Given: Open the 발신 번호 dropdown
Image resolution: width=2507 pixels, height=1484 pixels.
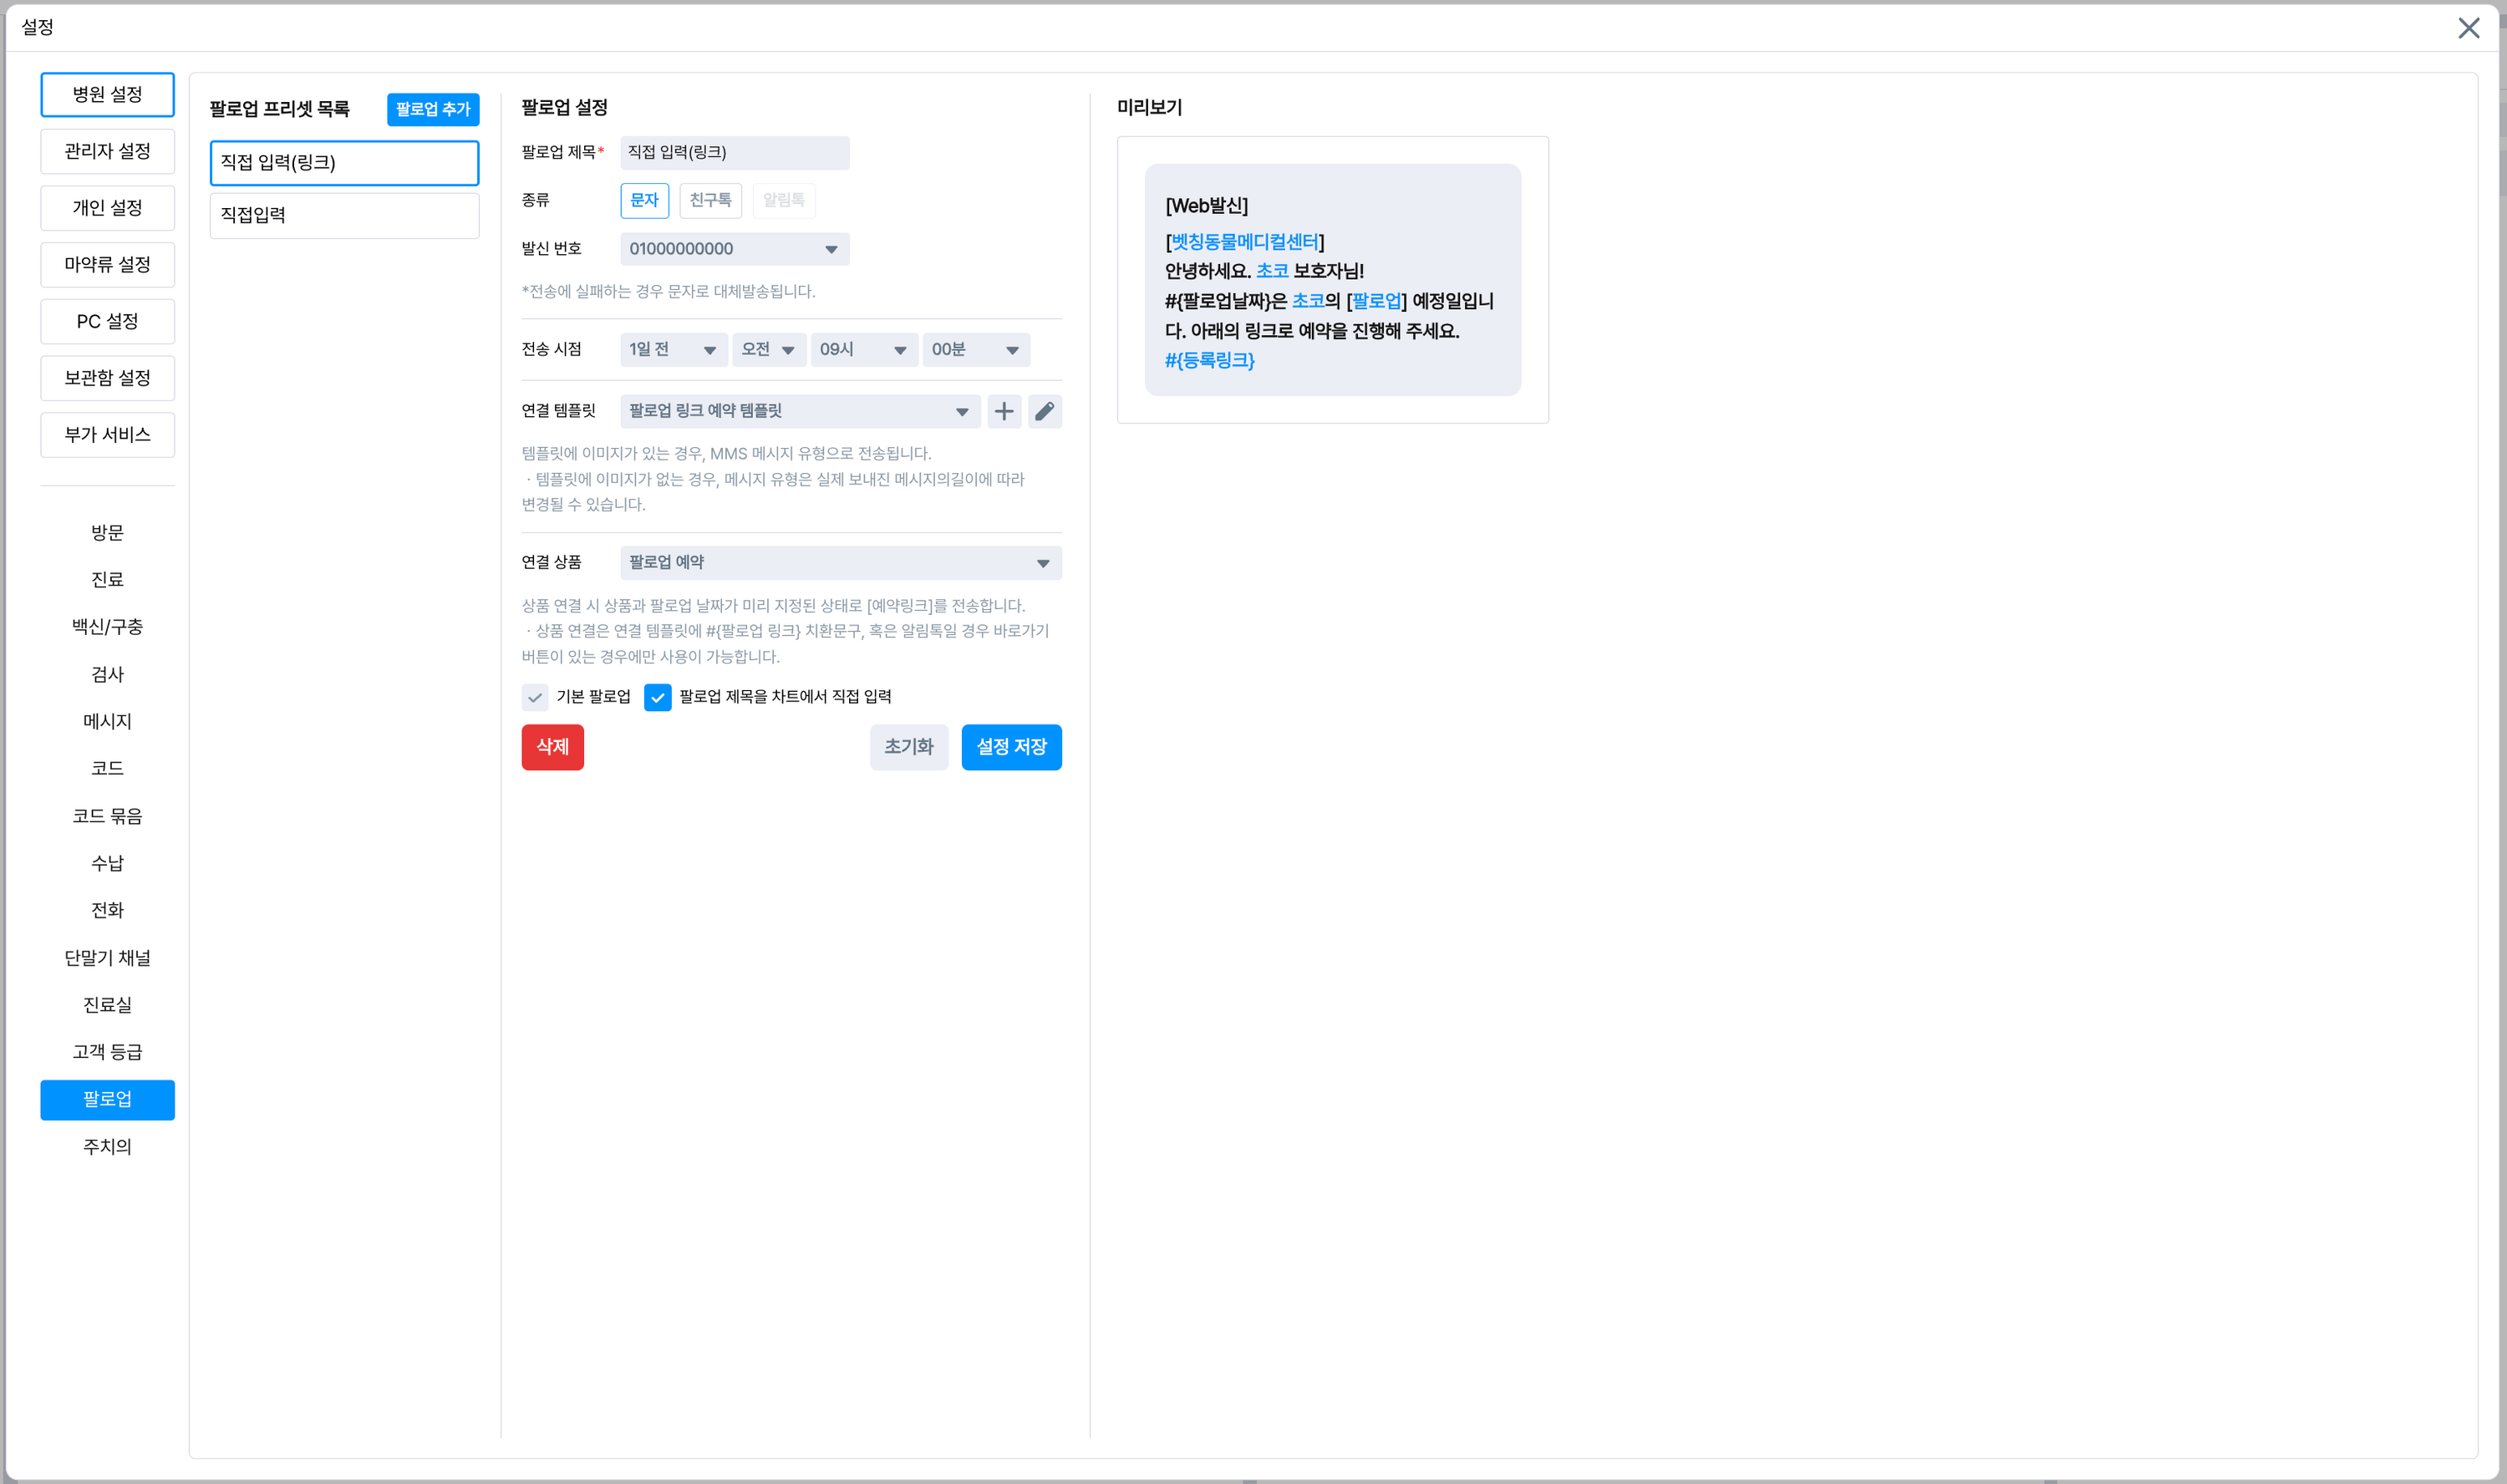Looking at the screenshot, I should (734, 249).
